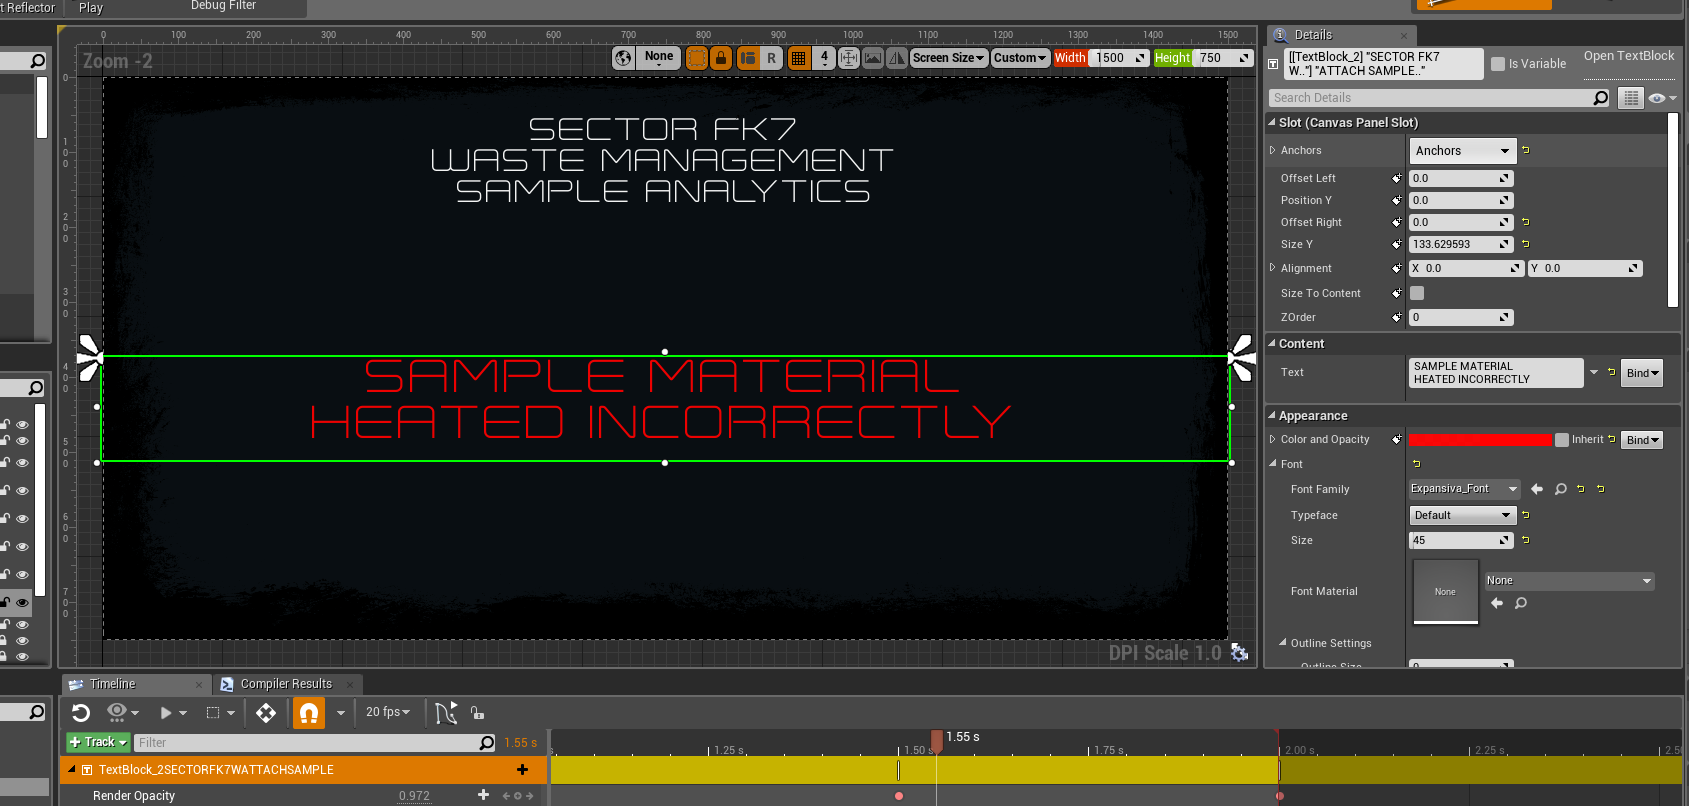This screenshot has width=1689, height=806.
Task: Open the curve editor from Timeline toolbar
Action: pyautogui.click(x=446, y=713)
